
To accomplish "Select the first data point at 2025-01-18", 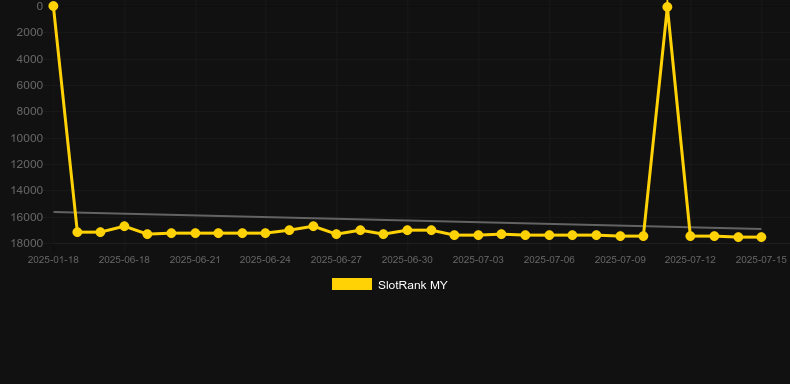I will tap(53, 6).
